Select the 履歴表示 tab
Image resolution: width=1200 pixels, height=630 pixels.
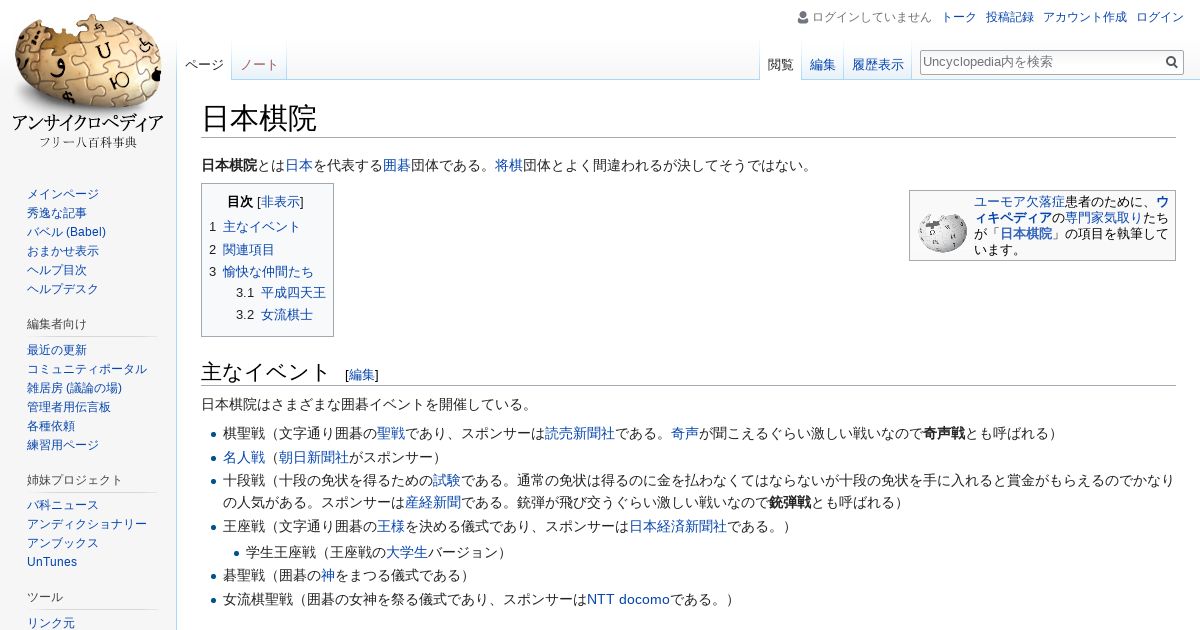click(878, 65)
